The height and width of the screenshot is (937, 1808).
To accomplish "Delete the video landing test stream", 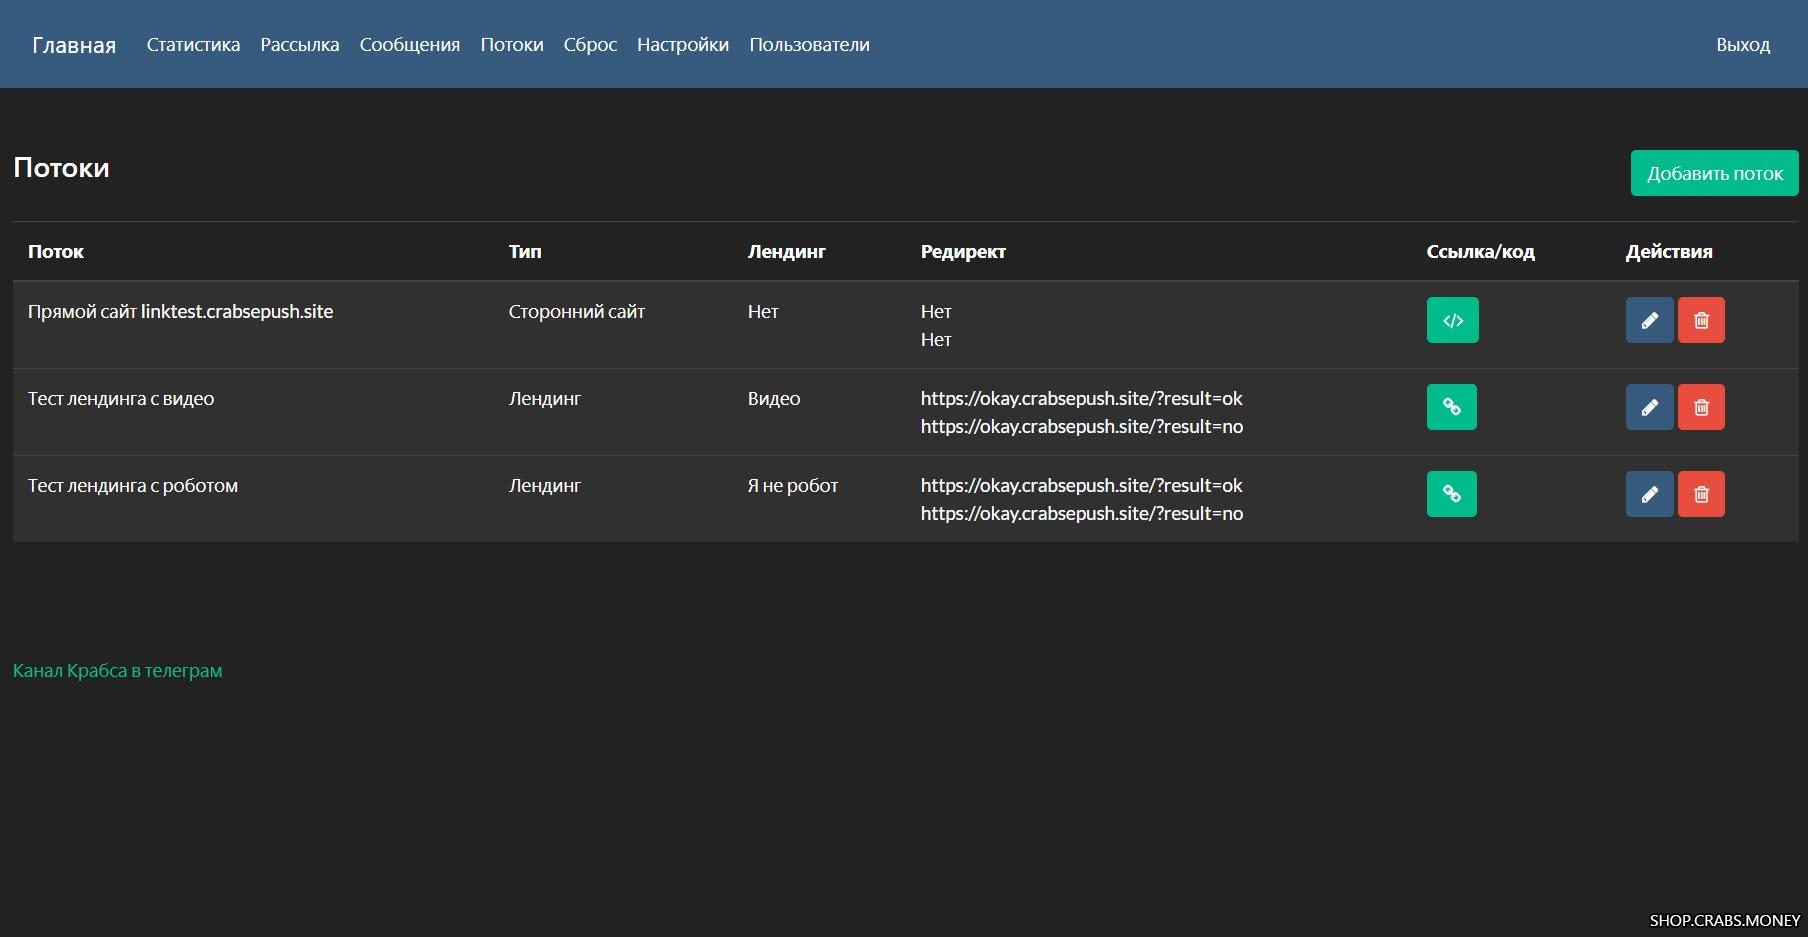I will pos(1701,407).
